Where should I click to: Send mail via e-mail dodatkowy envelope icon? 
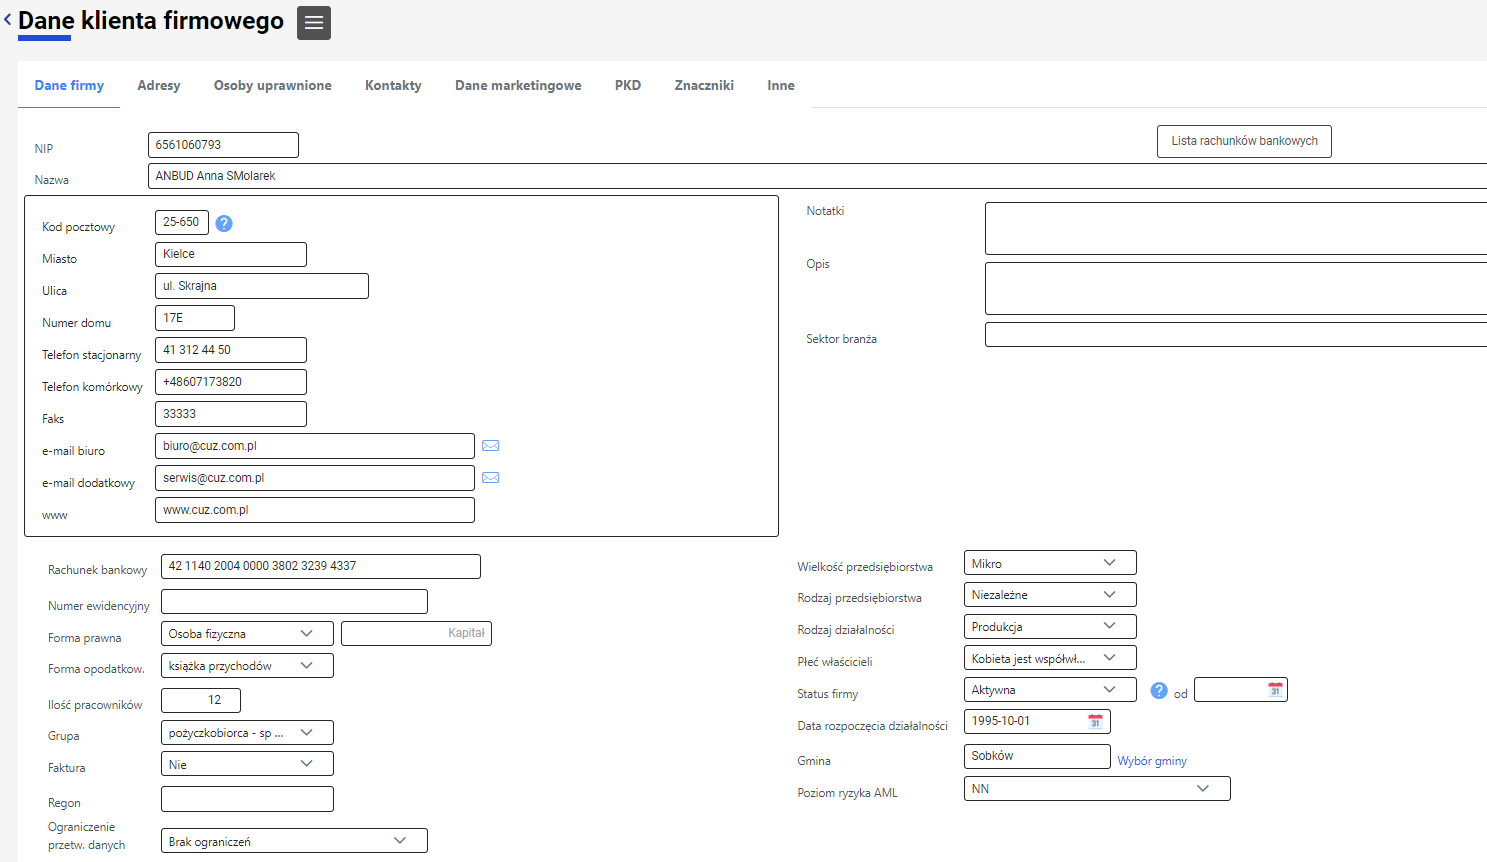coord(491,478)
